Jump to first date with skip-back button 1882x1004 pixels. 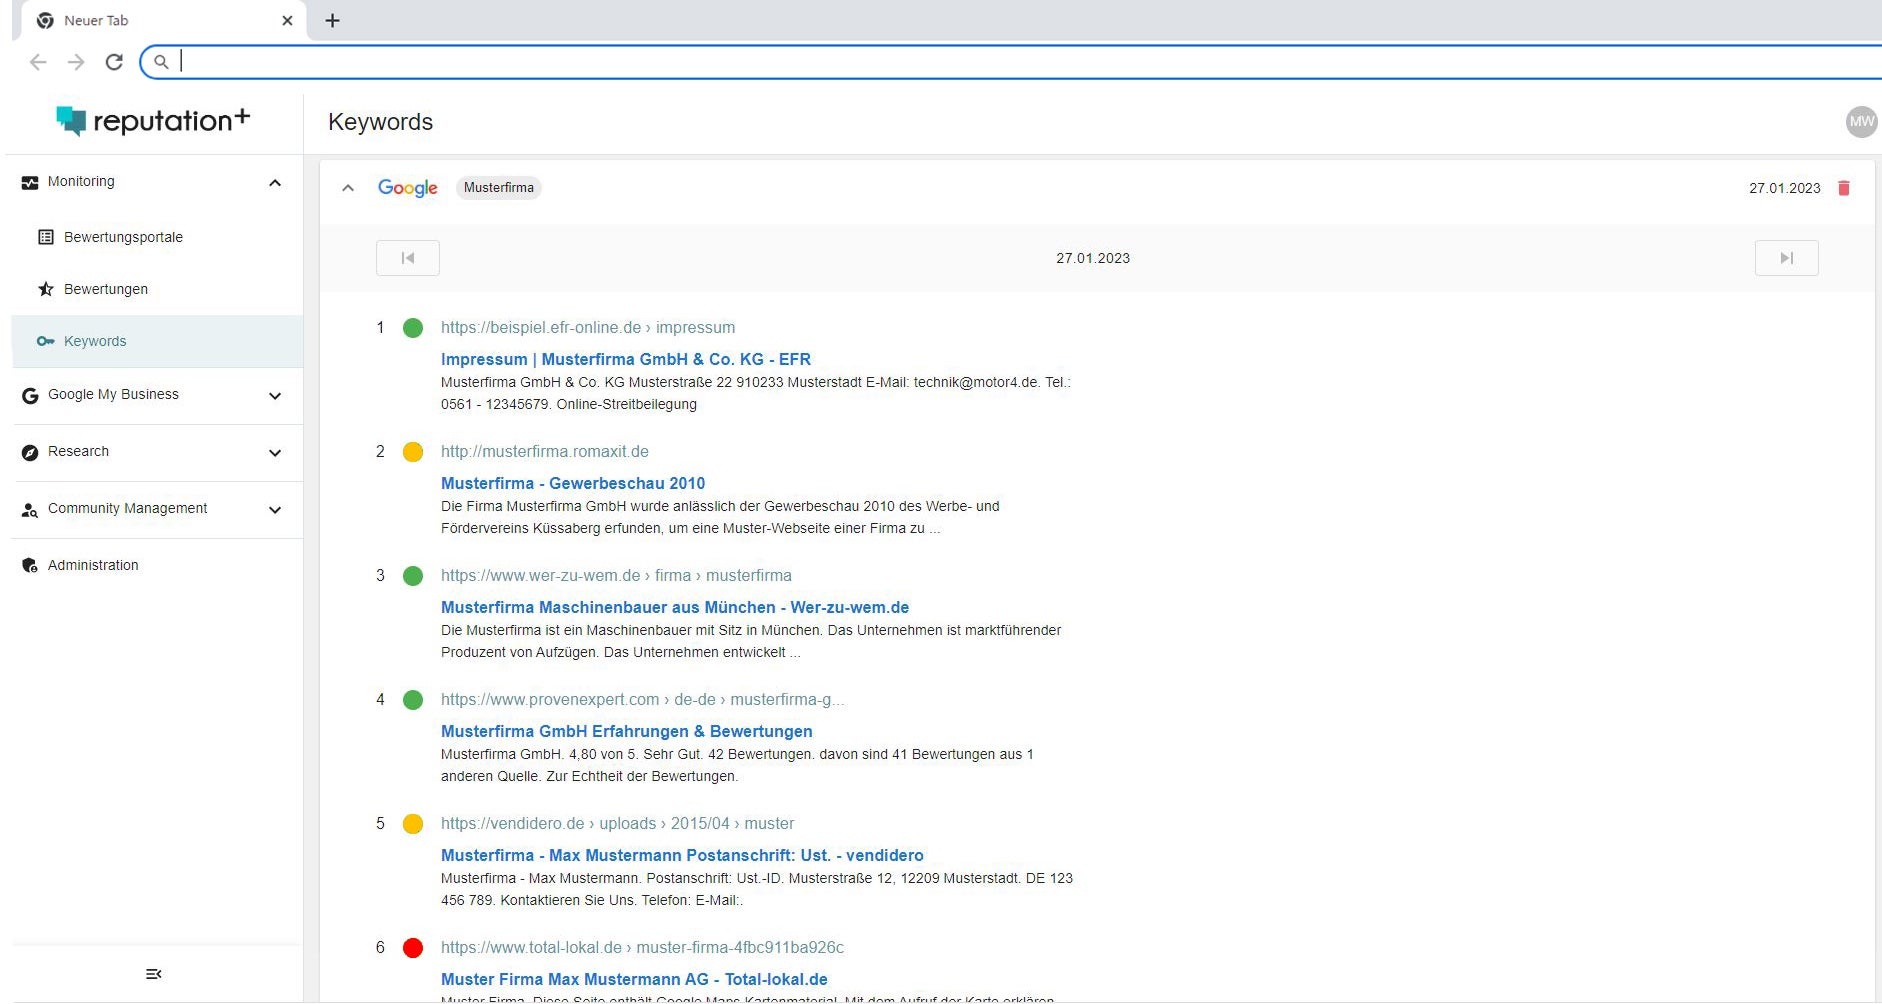click(408, 258)
